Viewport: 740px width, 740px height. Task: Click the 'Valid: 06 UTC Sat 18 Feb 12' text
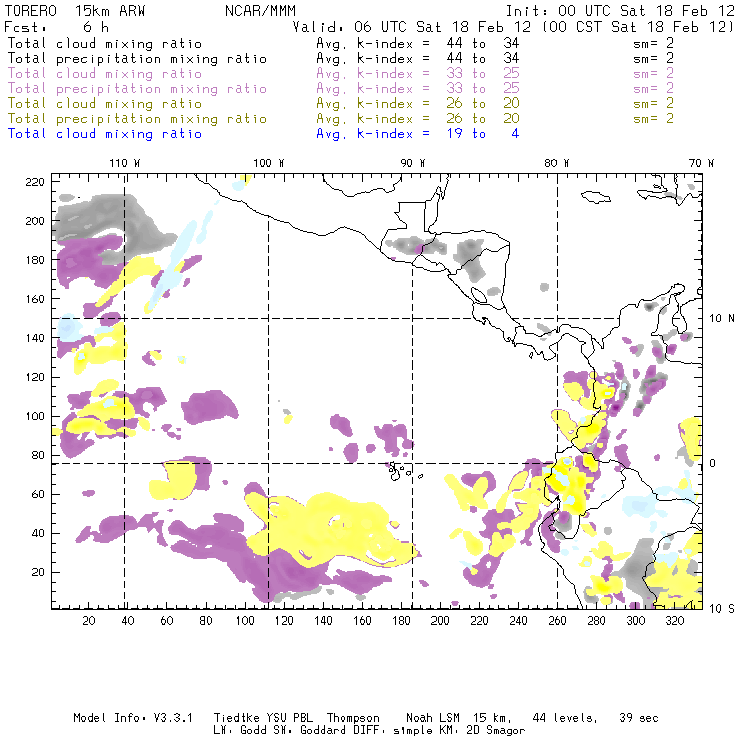pyautogui.click(x=412, y=27)
